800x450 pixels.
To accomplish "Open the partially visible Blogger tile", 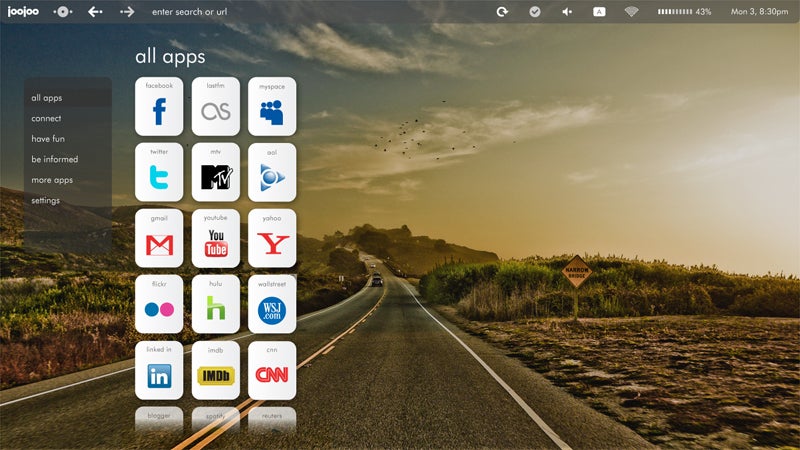I will [159, 419].
